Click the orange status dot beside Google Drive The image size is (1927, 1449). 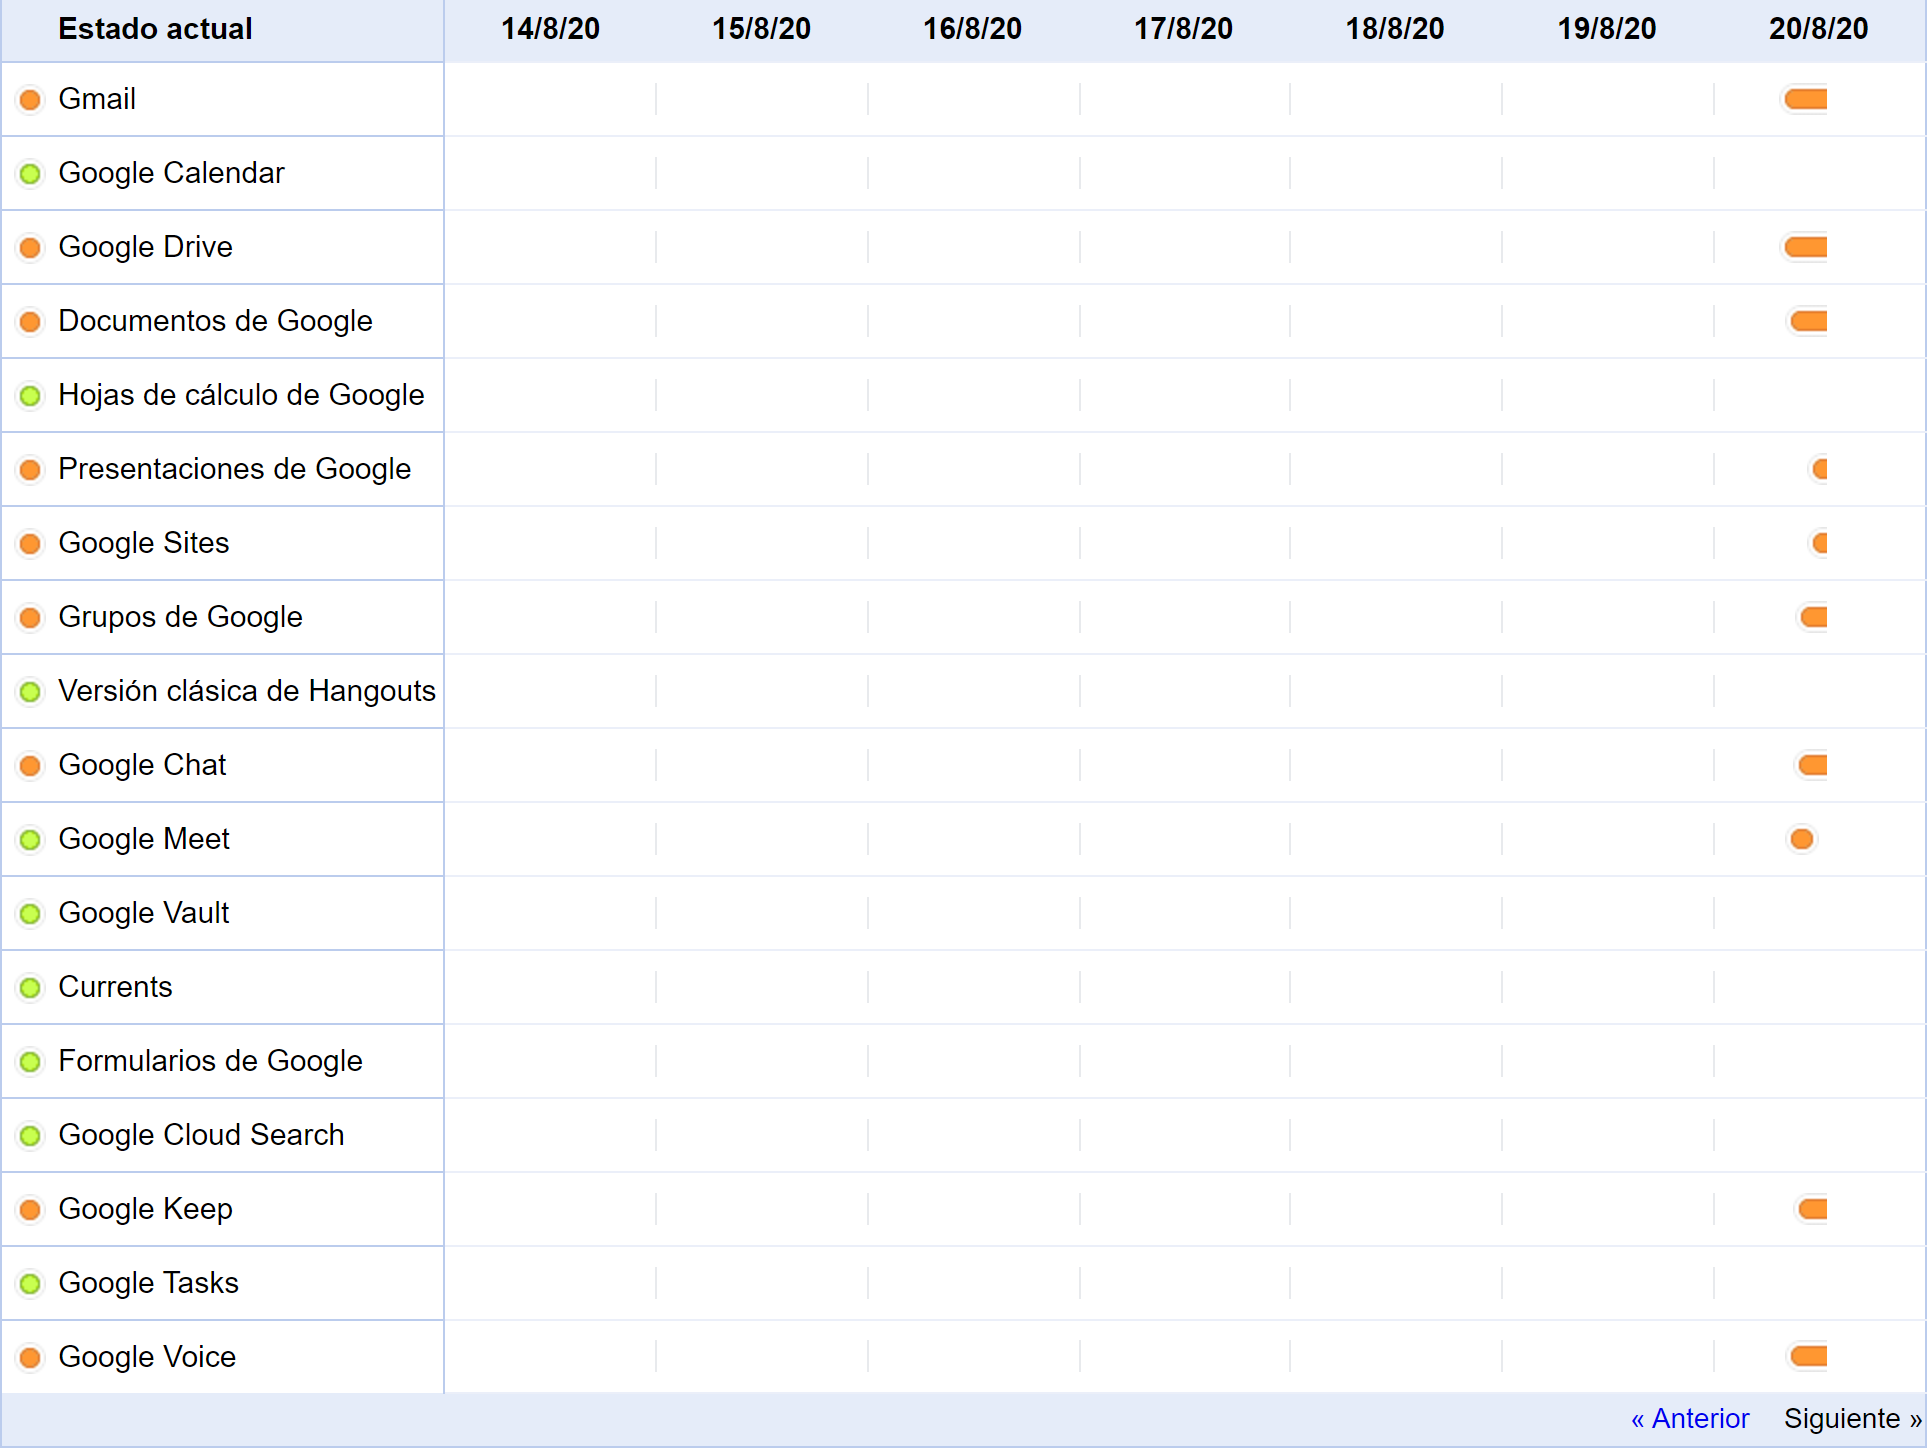31,248
